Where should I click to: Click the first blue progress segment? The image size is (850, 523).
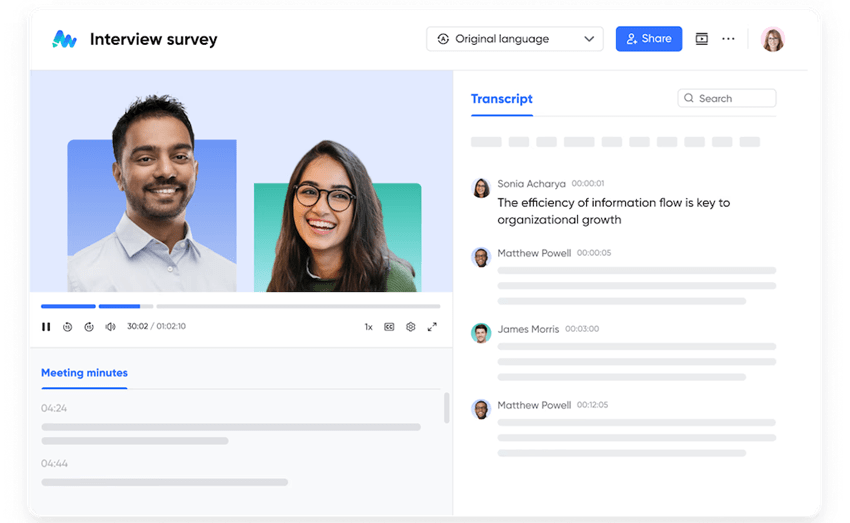pos(68,306)
